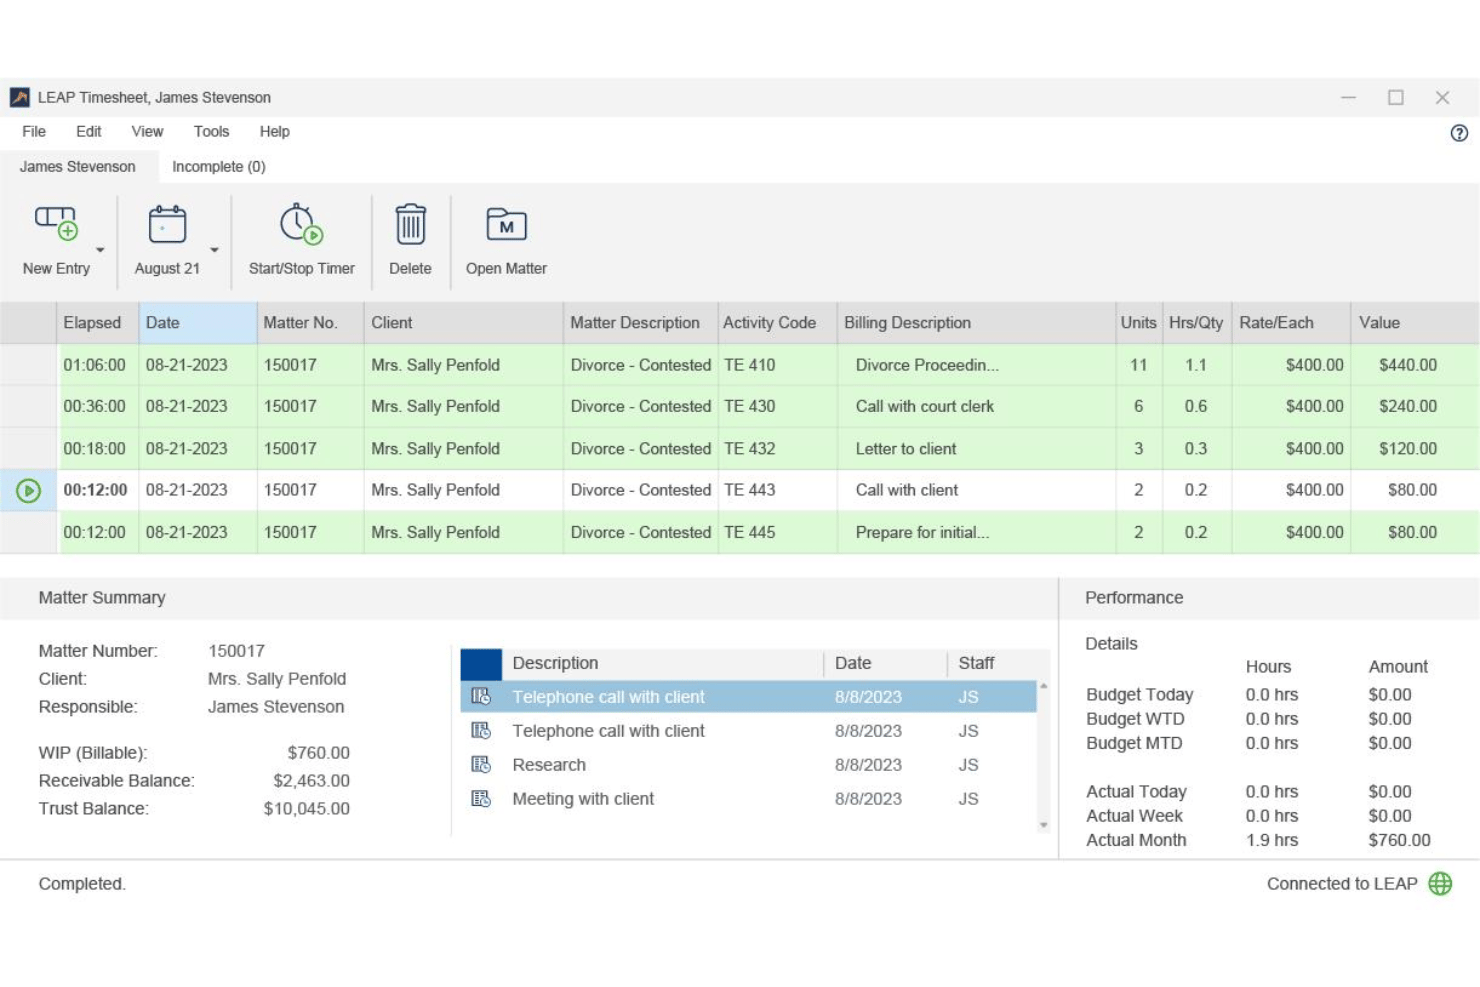Select the Call with court clerk entry
Screen dimensions: 1480x987
[x=924, y=407]
